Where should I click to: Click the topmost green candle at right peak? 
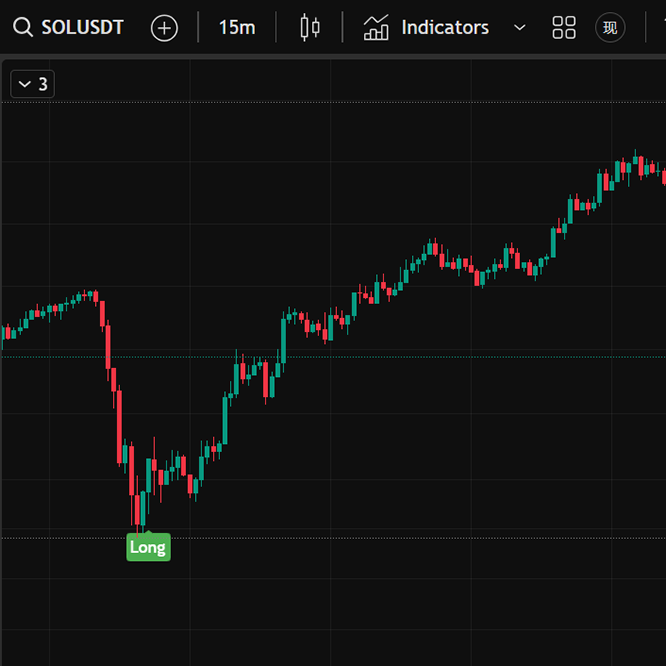[635, 159]
